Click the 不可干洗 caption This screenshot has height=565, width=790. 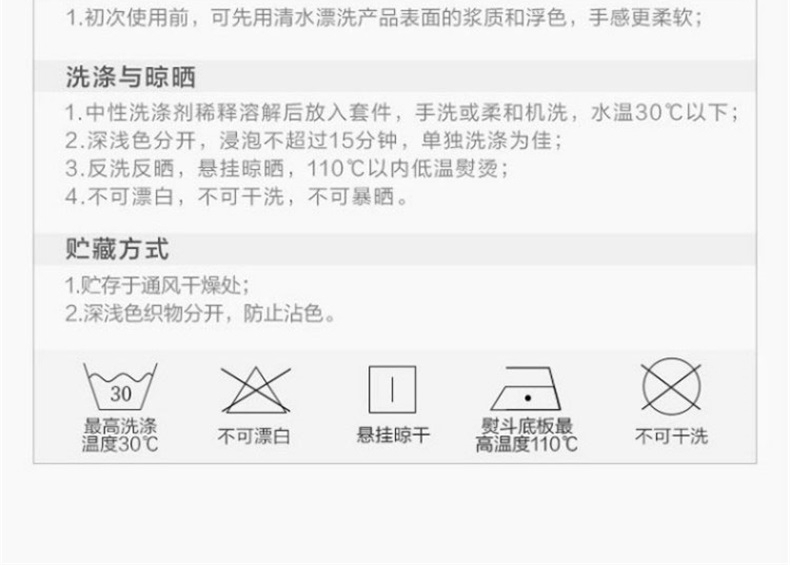click(x=672, y=436)
